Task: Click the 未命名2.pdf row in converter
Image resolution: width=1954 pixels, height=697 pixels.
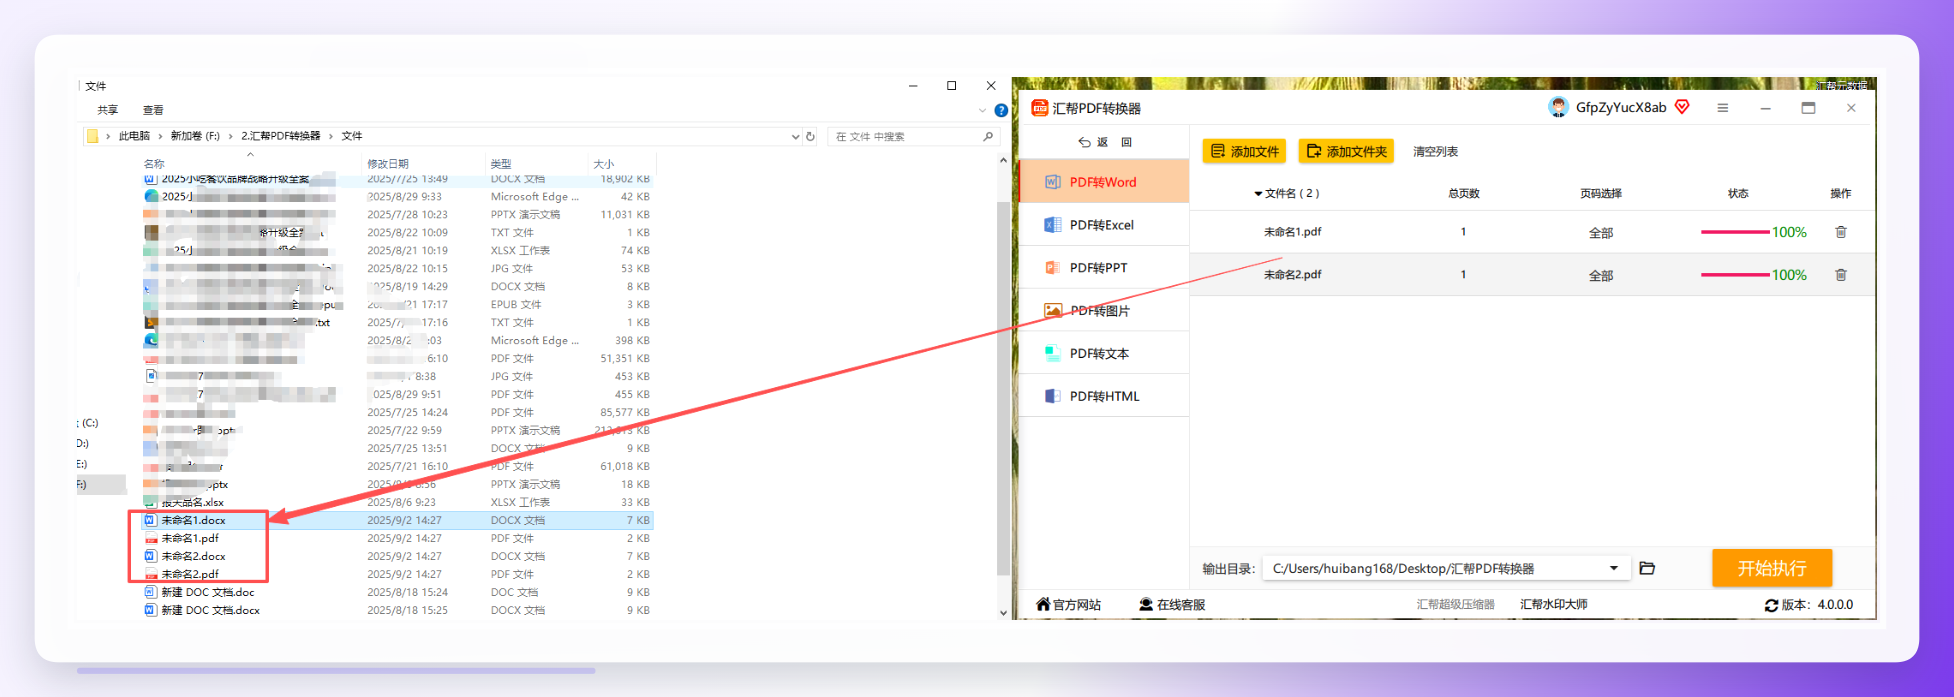Action: (x=1532, y=275)
